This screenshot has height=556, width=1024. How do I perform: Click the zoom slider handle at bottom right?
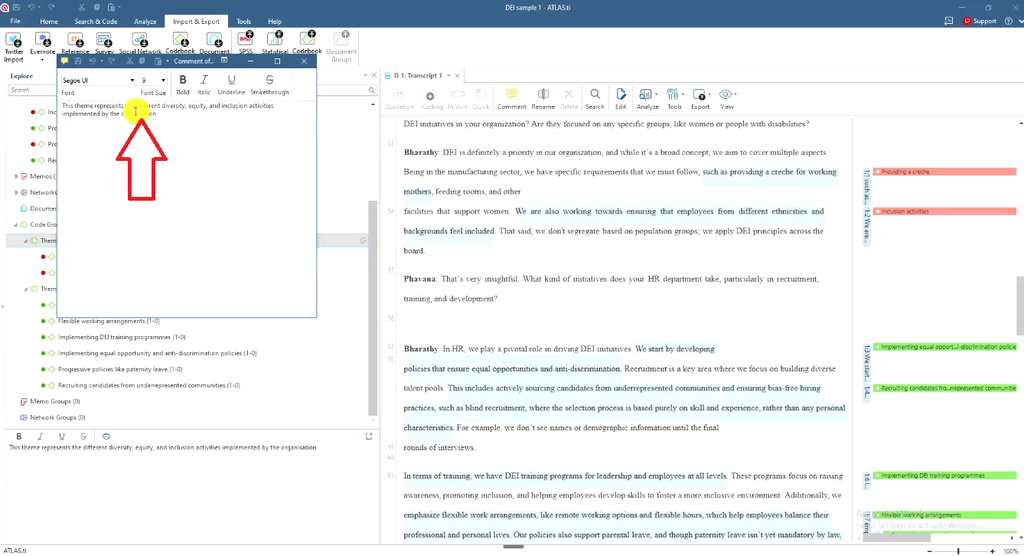pyautogui.click(x=958, y=551)
